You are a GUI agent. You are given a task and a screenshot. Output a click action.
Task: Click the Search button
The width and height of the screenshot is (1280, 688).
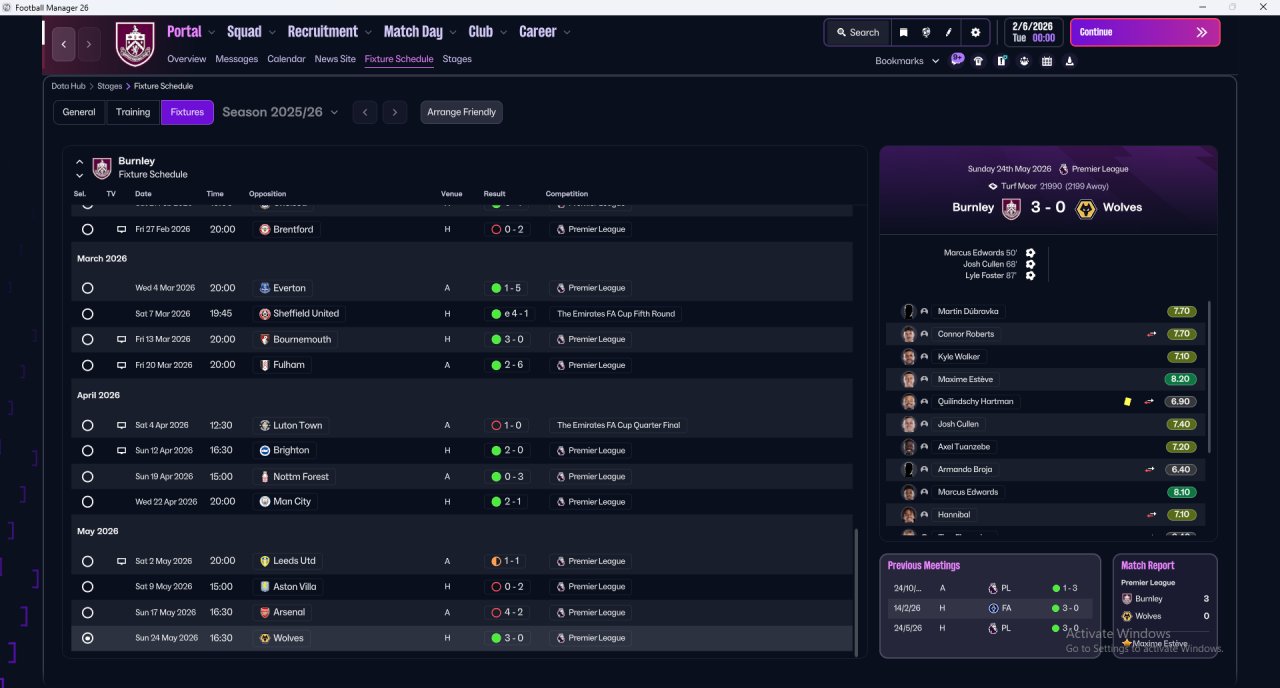click(x=858, y=32)
